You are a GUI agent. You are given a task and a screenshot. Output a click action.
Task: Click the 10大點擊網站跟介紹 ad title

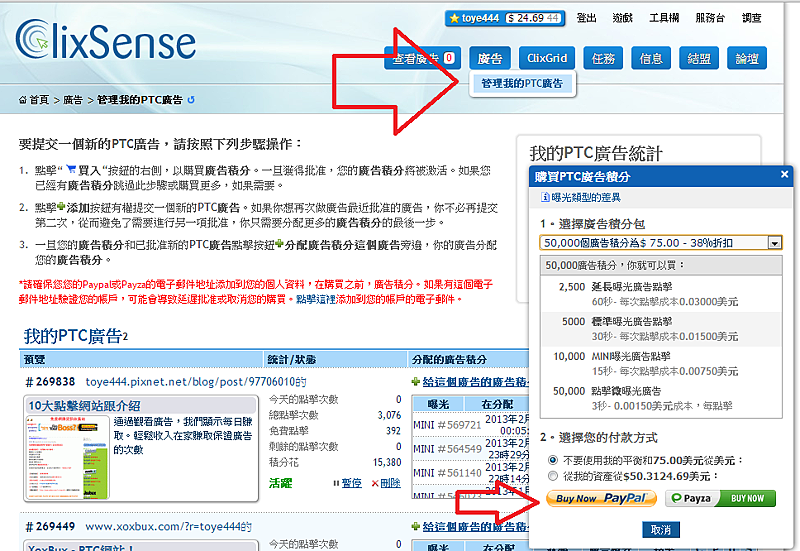coord(84,406)
